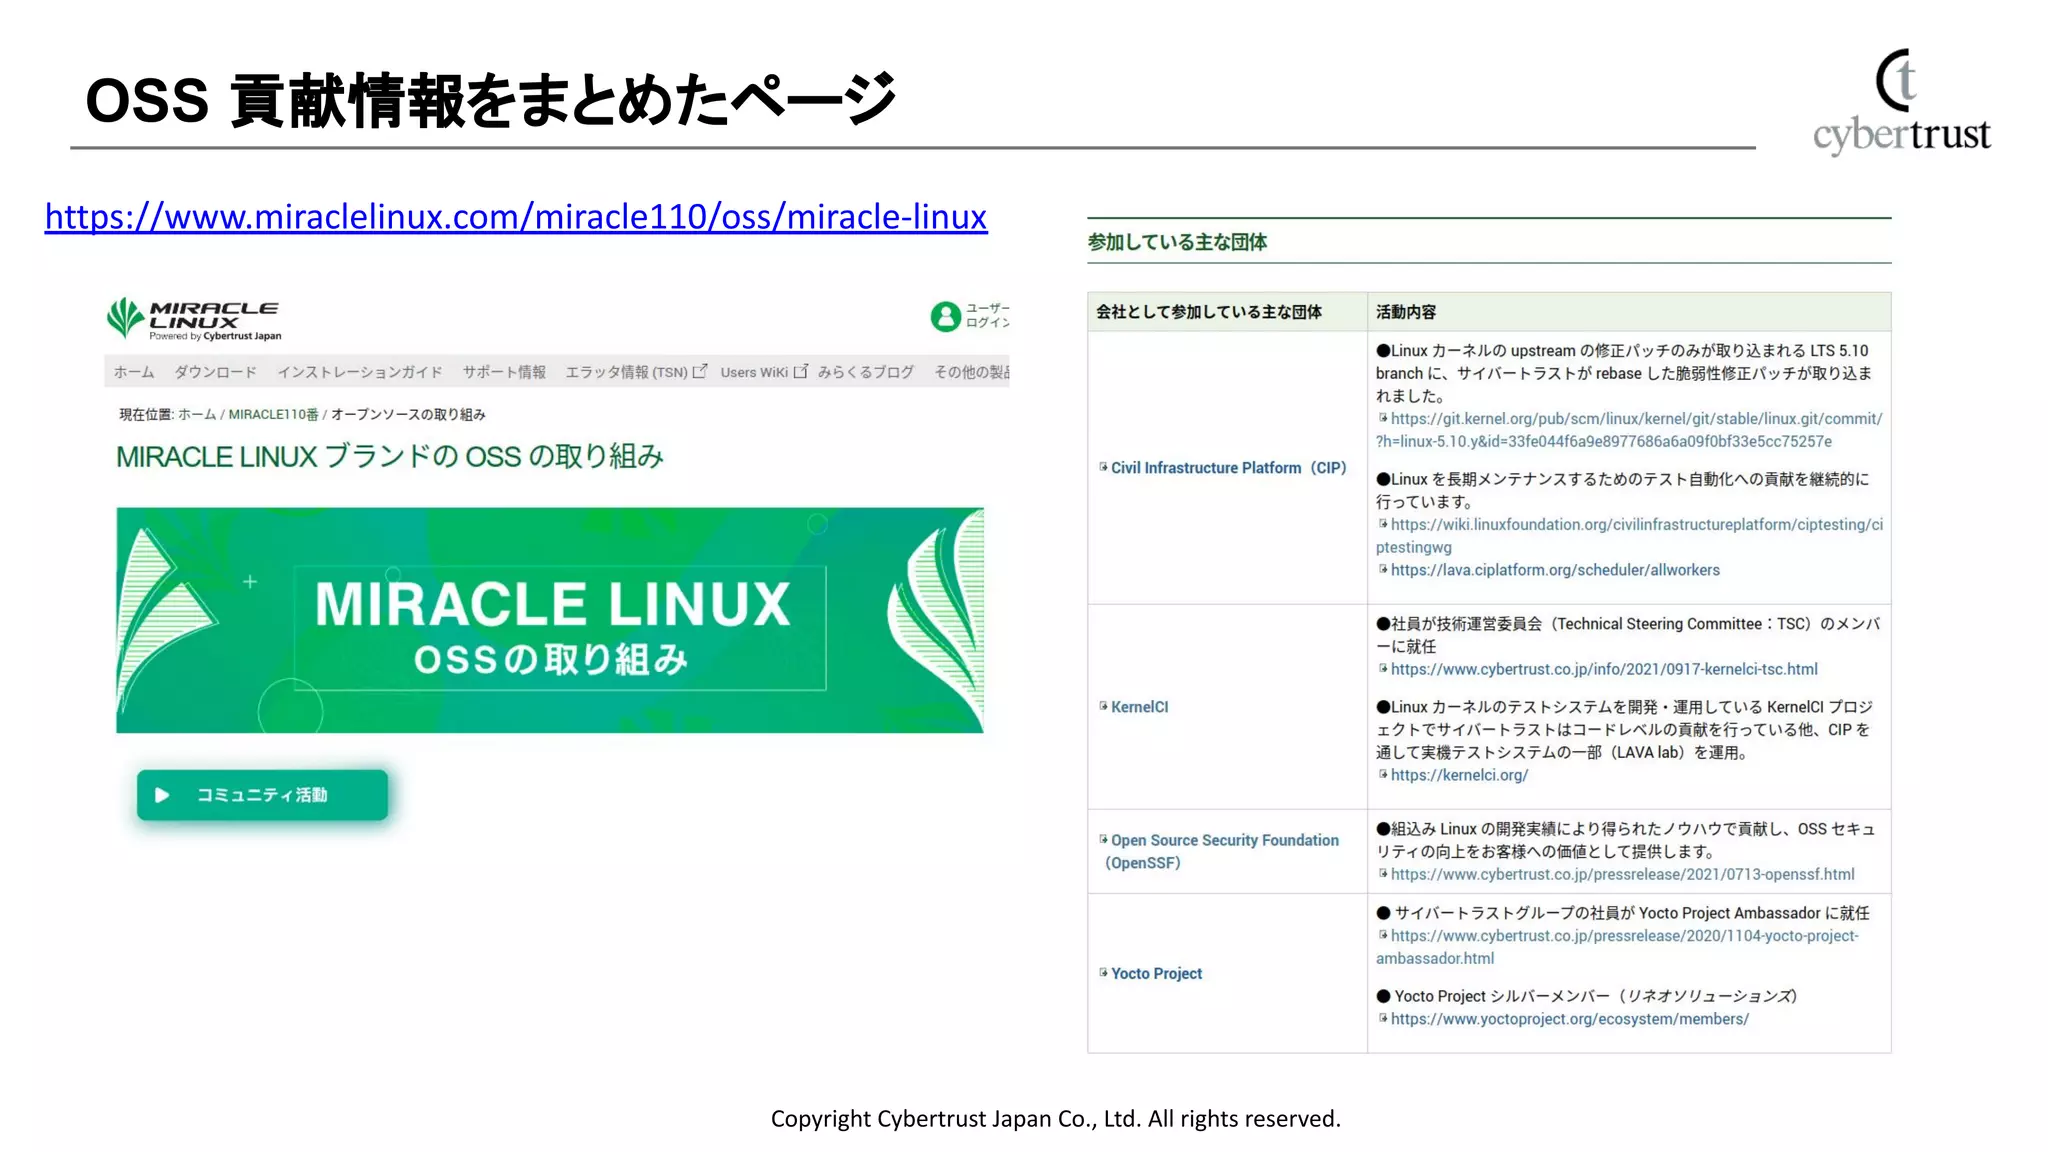The image size is (2048, 1152).
Task: Click the ユーザーログイン text
Action: coord(988,315)
